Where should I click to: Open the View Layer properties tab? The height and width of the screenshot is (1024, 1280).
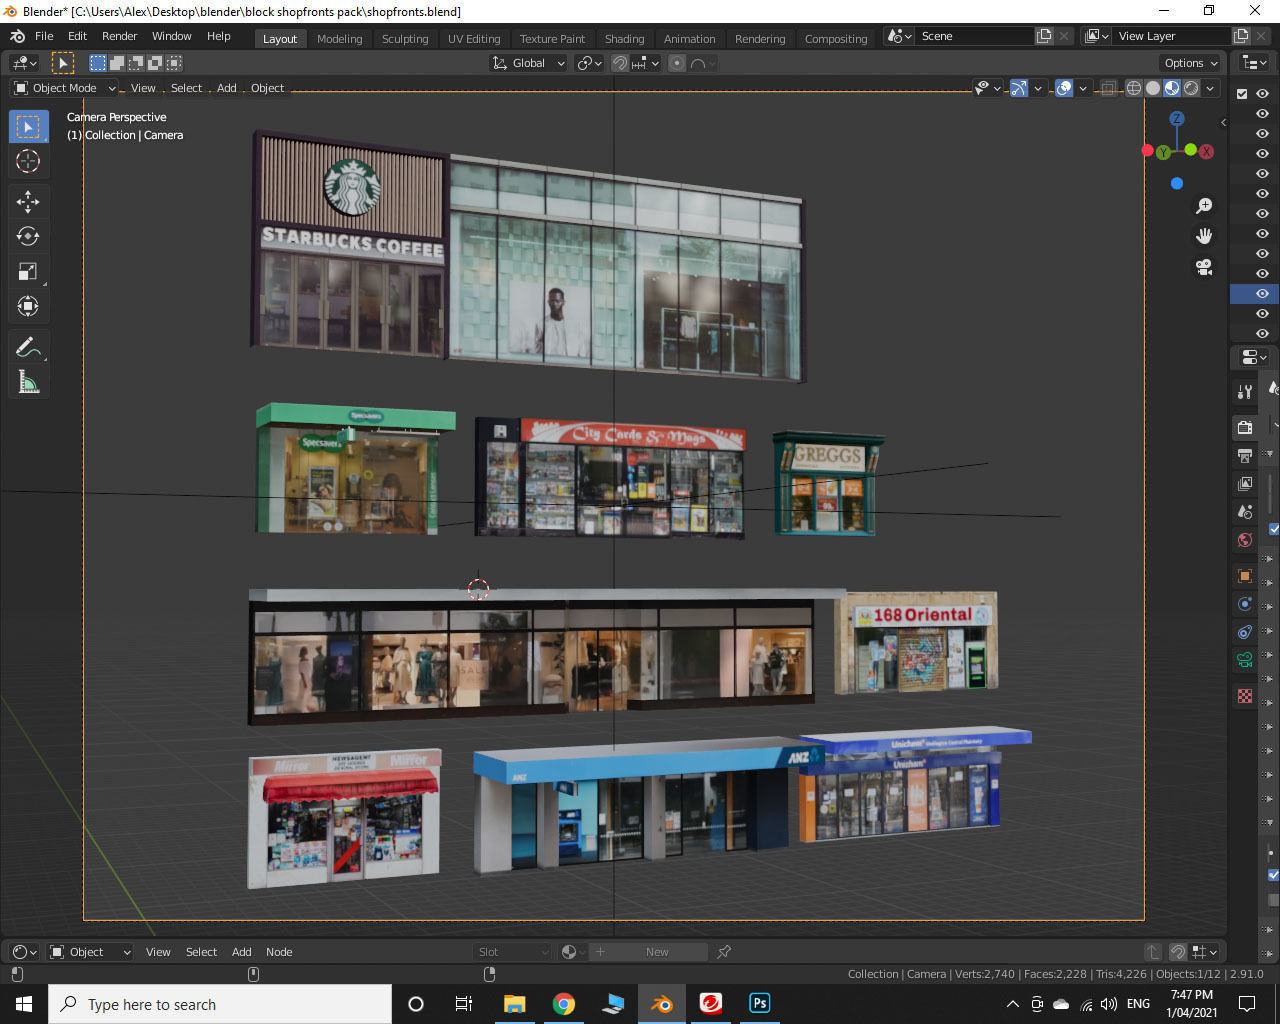click(1245, 484)
